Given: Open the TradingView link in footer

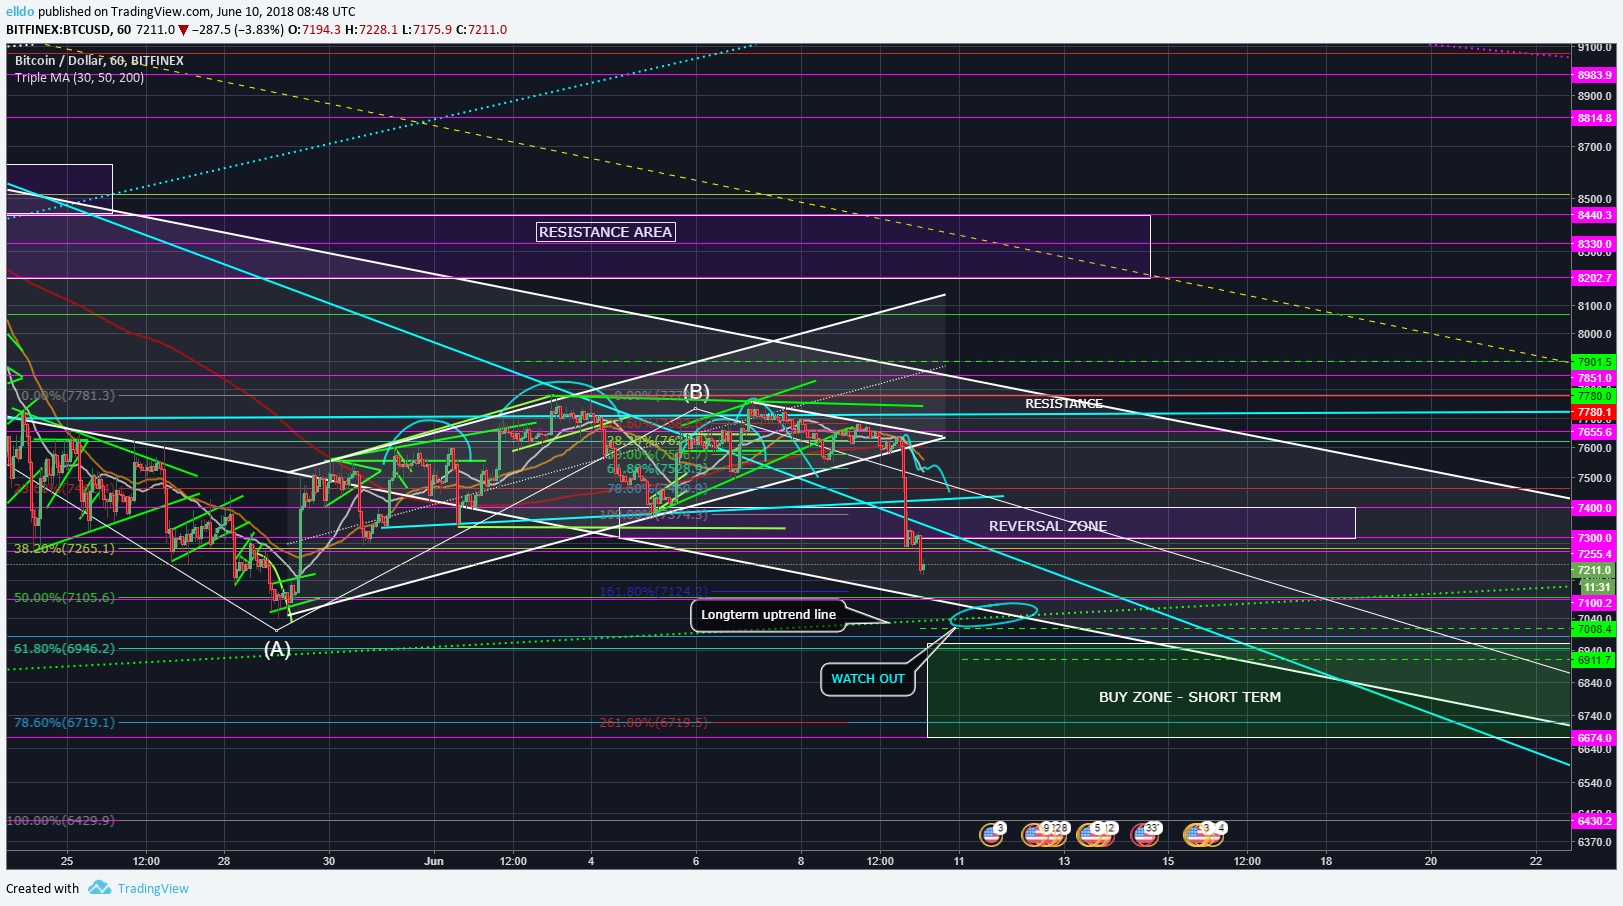Looking at the screenshot, I should coord(153,888).
